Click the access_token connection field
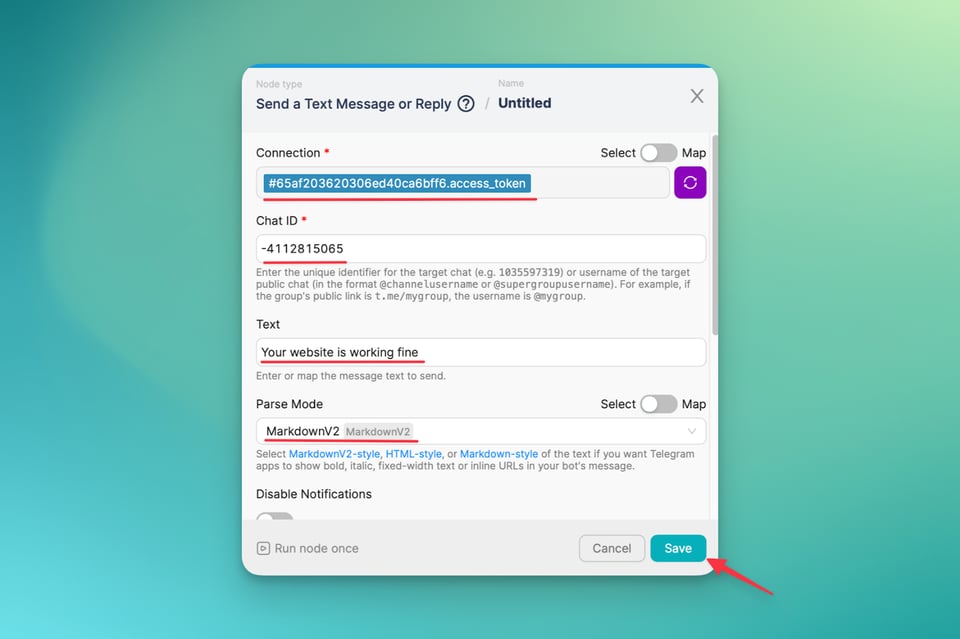This screenshot has height=639, width=960. (x=463, y=183)
